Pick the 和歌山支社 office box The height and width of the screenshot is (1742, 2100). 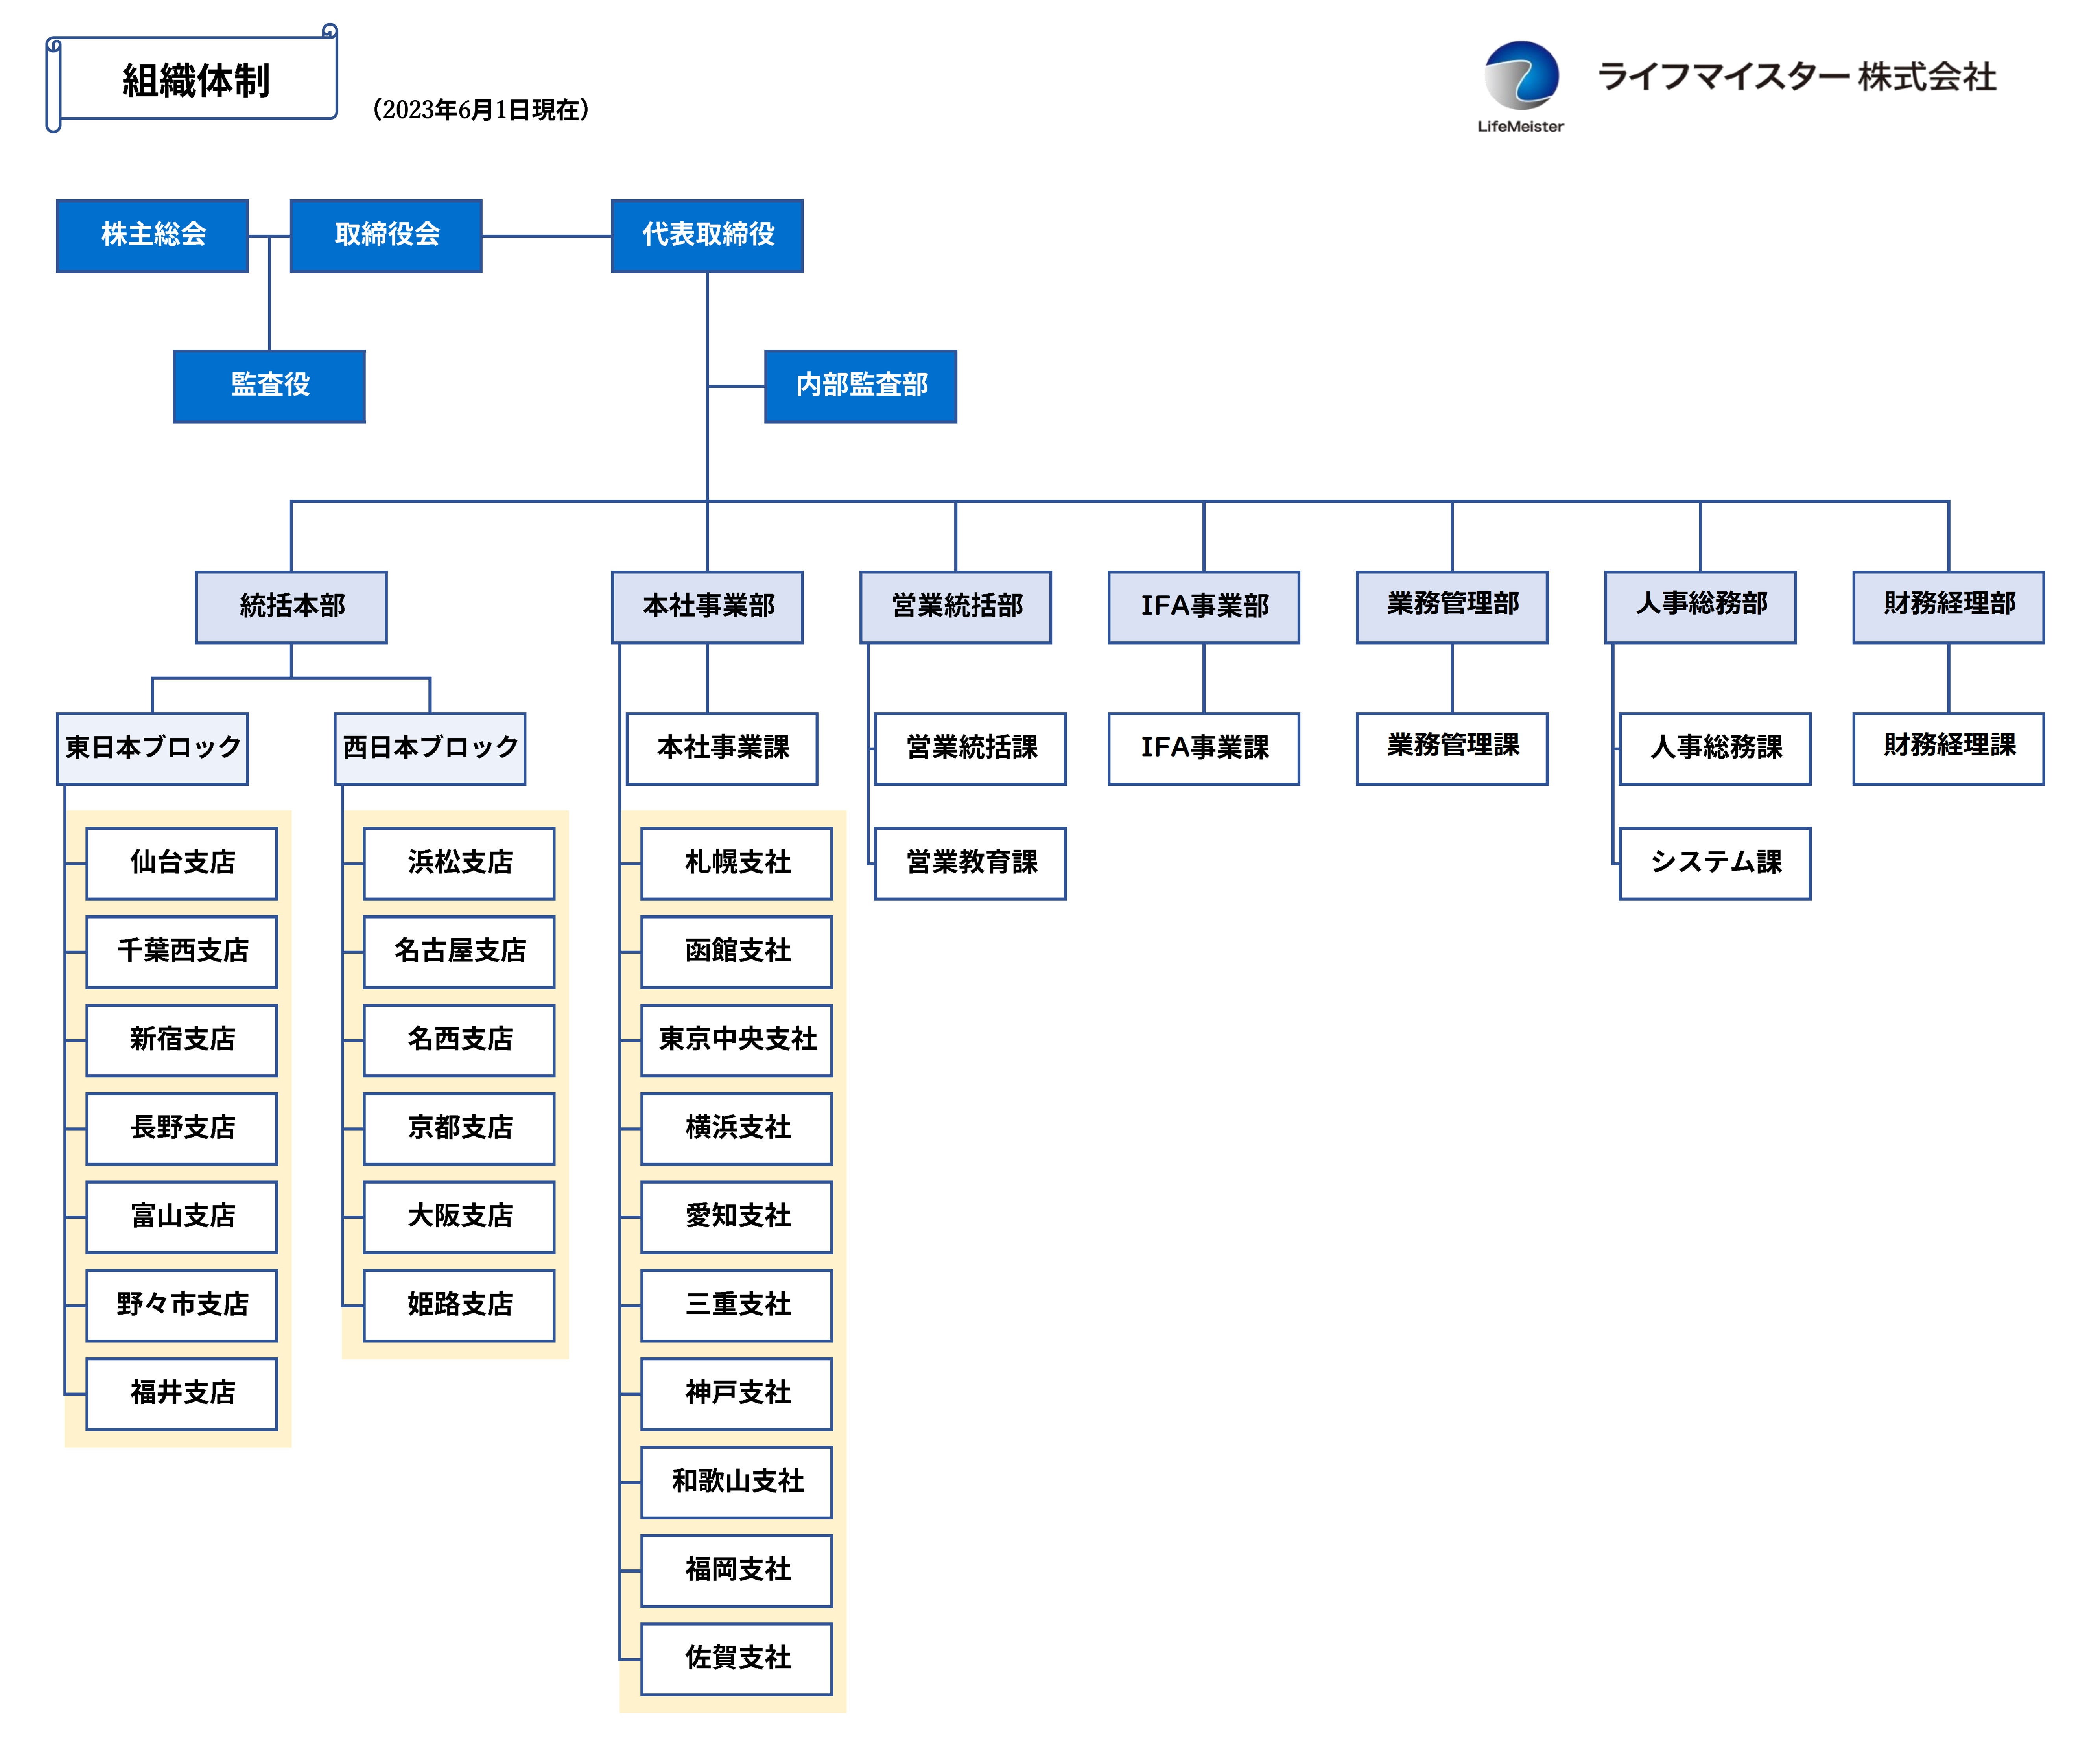[737, 1482]
